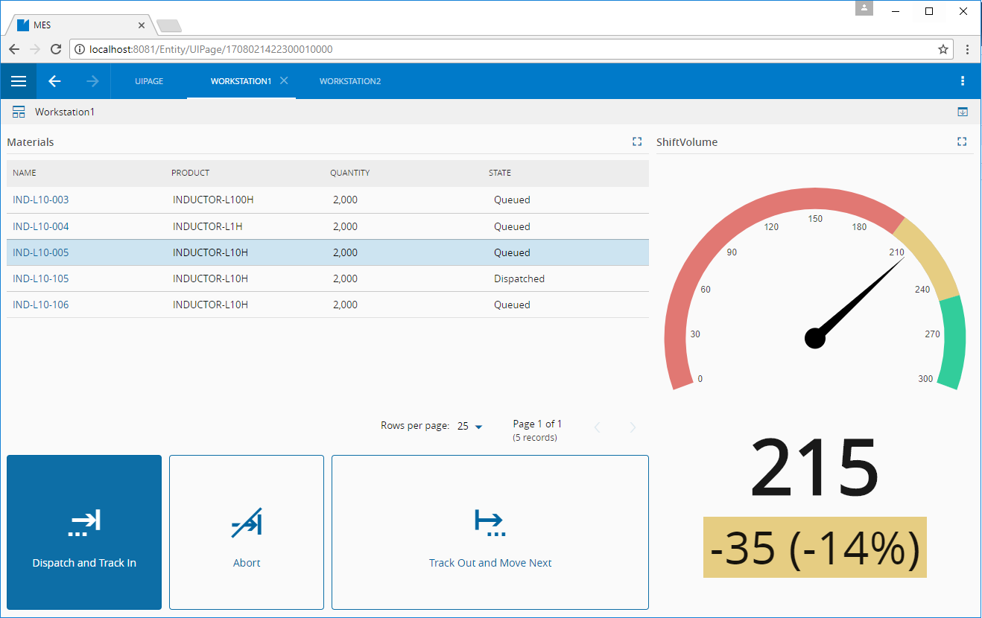Screen dimensions: 982x618
Task: Bookmark this page with the star icon
Action: 943,49
